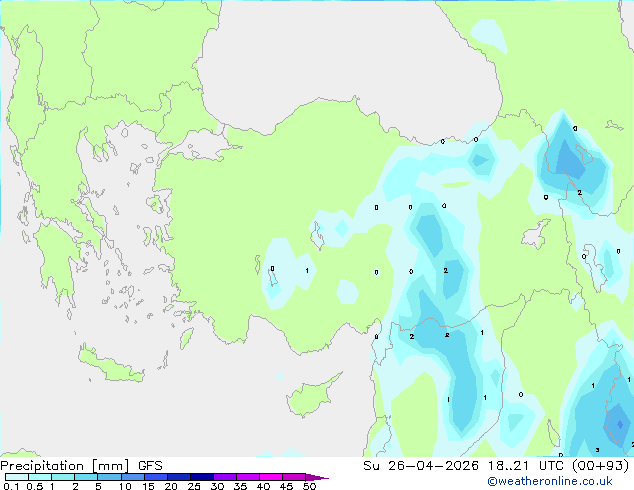Click the 0.5–1 mm legend swatch
This screenshot has height=490, width=634.
(40, 477)
